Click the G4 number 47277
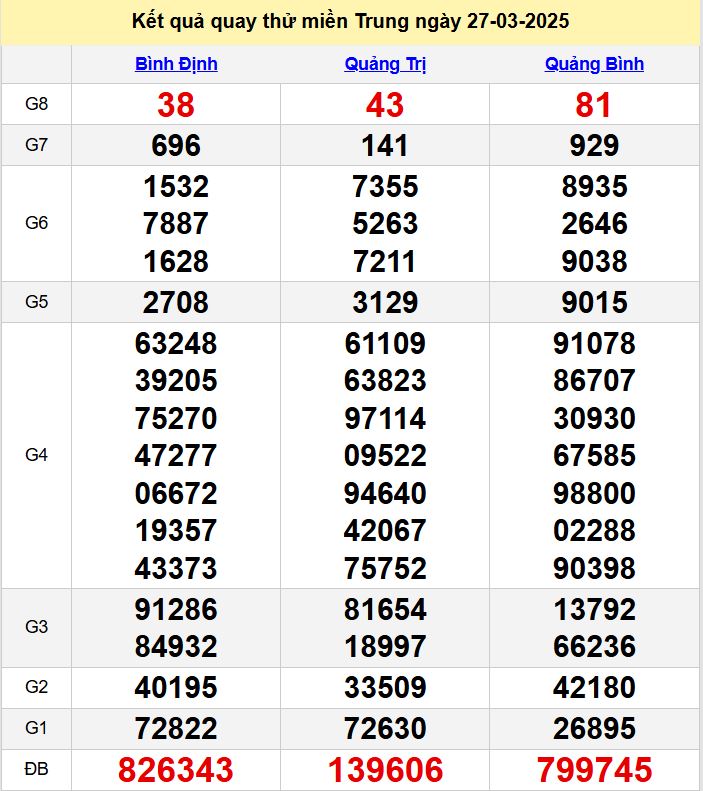Image resolution: width=703 pixels, height=791 pixels. [176, 456]
